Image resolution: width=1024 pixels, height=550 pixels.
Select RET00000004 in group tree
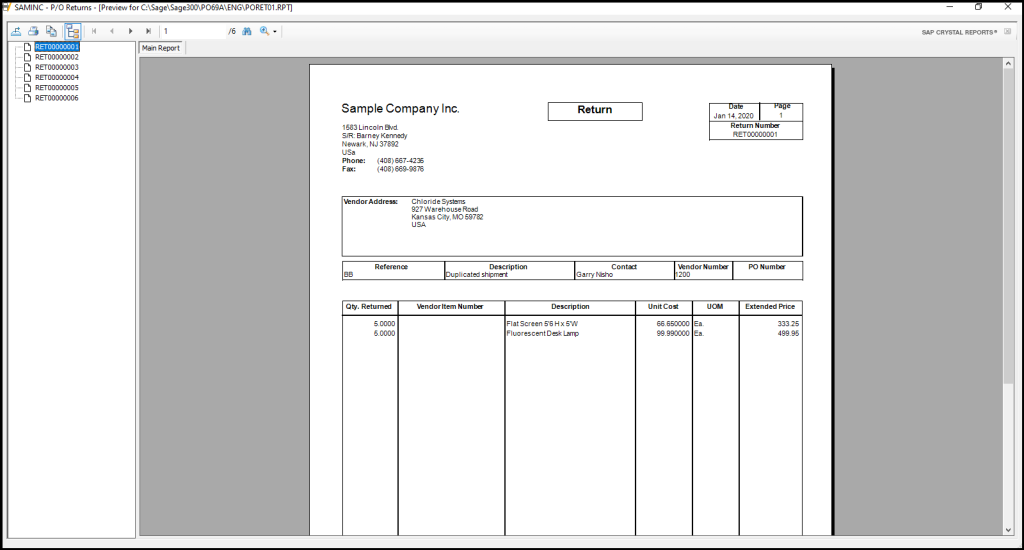[x=57, y=77]
